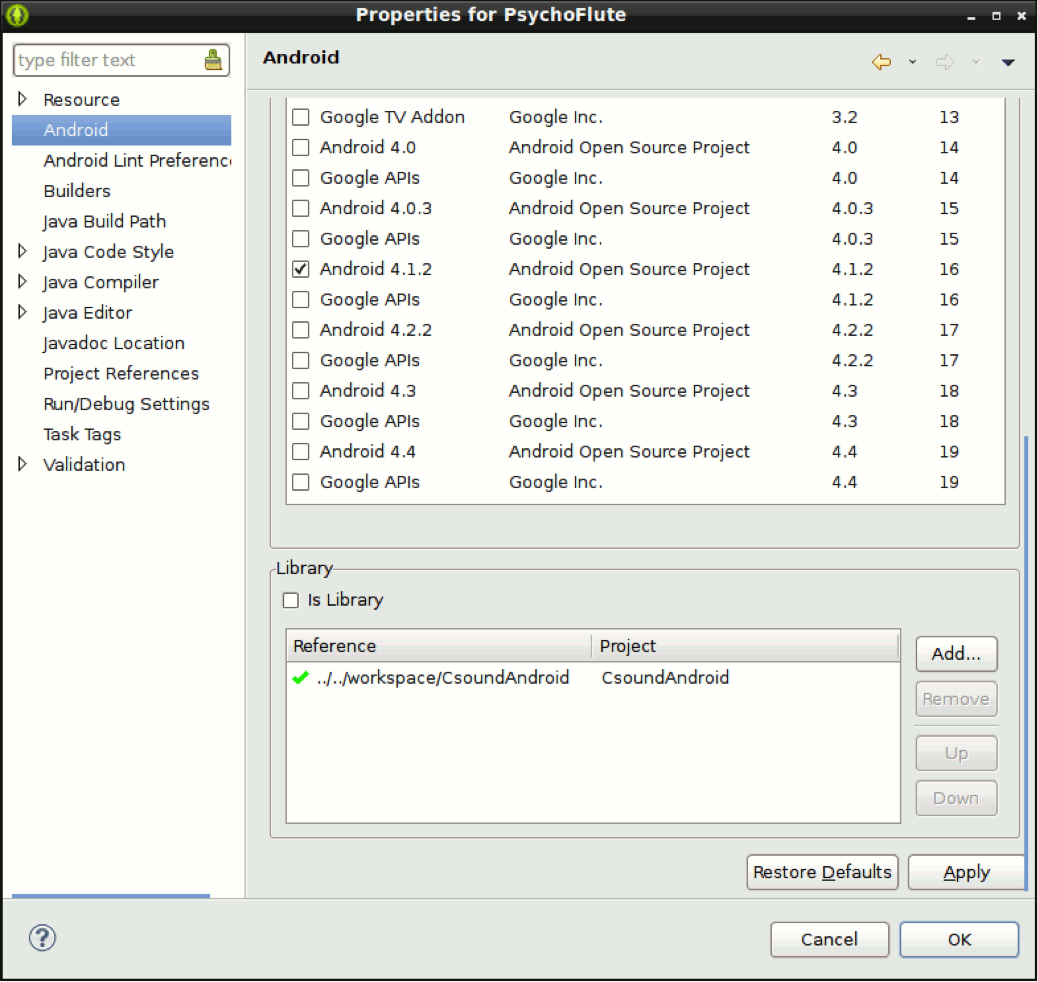Enable the Is Library checkbox
This screenshot has width=1038, height=982.
click(291, 601)
